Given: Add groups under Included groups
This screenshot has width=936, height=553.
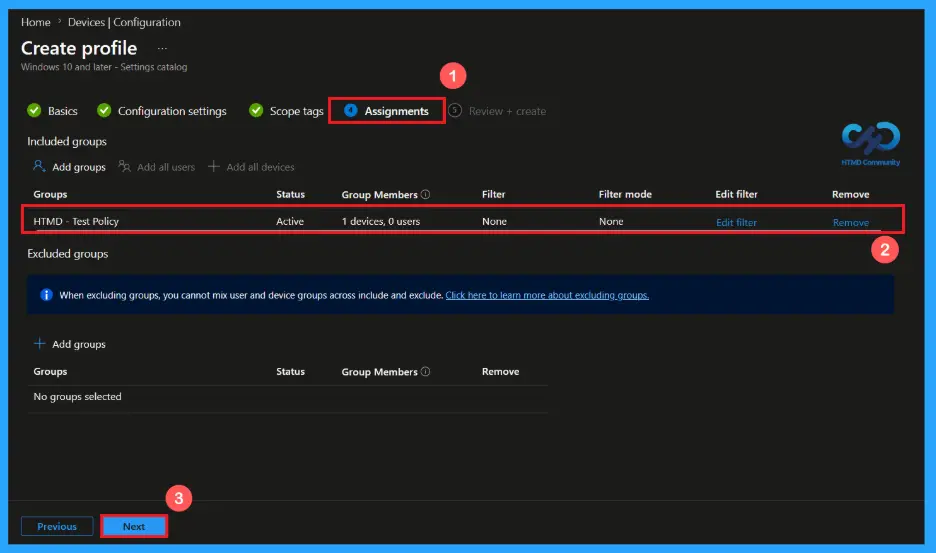Looking at the screenshot, I should (x=78, y=167).
